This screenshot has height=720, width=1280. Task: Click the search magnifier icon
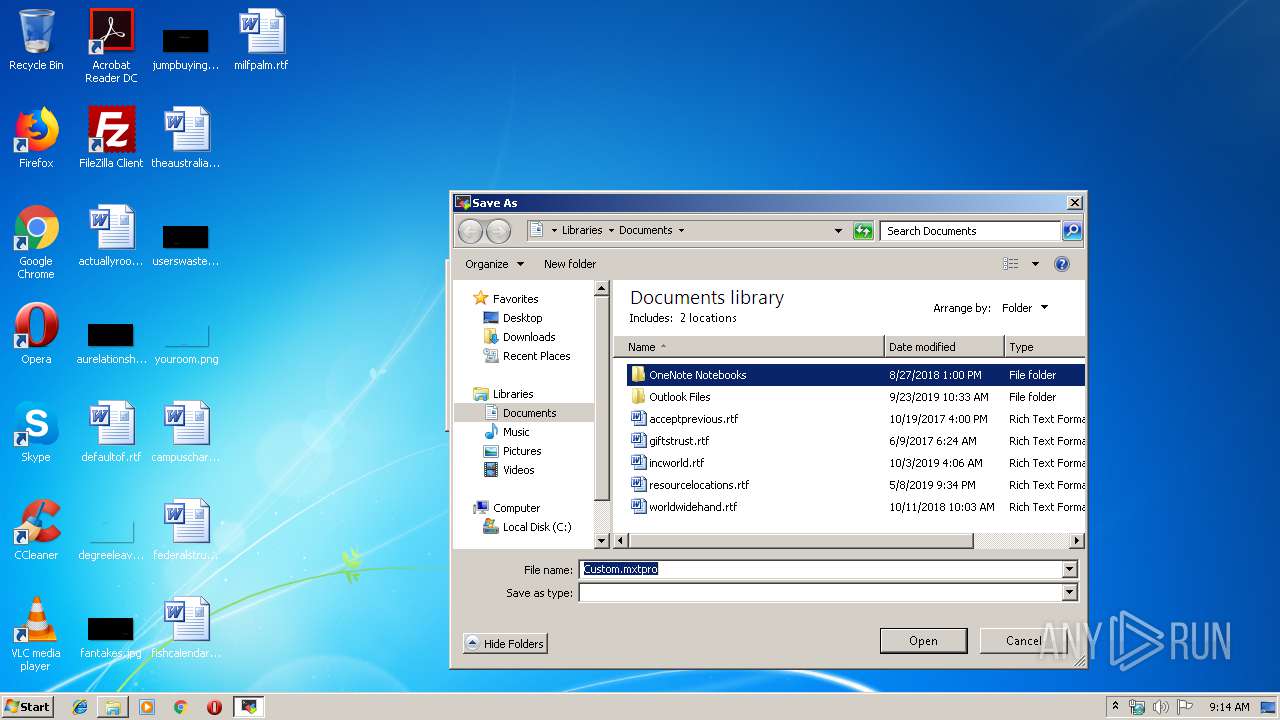1071,231
